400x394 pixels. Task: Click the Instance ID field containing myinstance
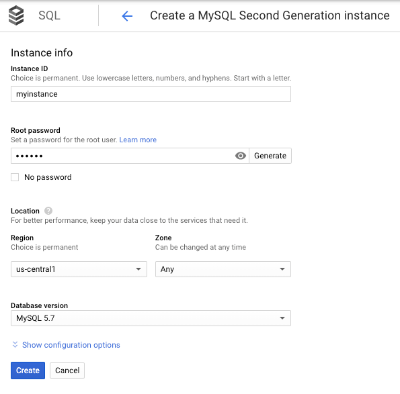coord(151,94)
